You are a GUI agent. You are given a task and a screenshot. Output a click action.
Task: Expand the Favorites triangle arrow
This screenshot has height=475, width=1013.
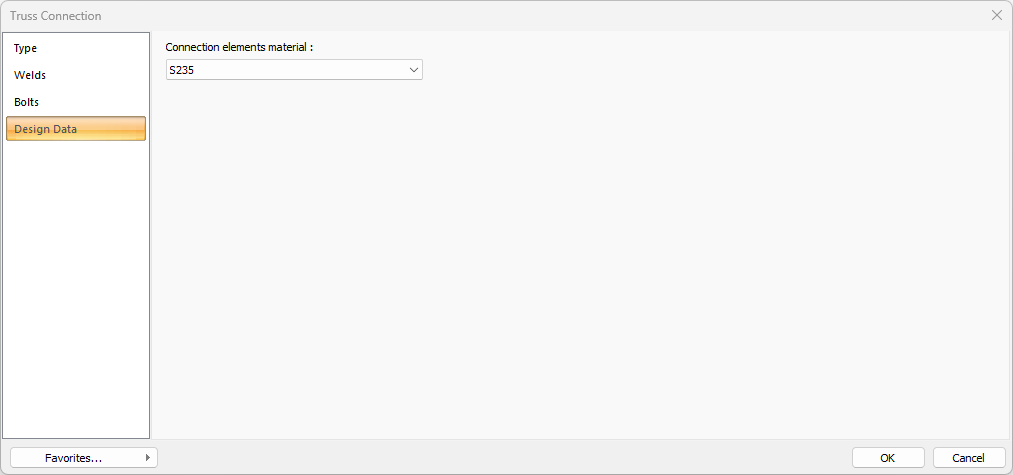pyautogui.click(x=148, y=458)
